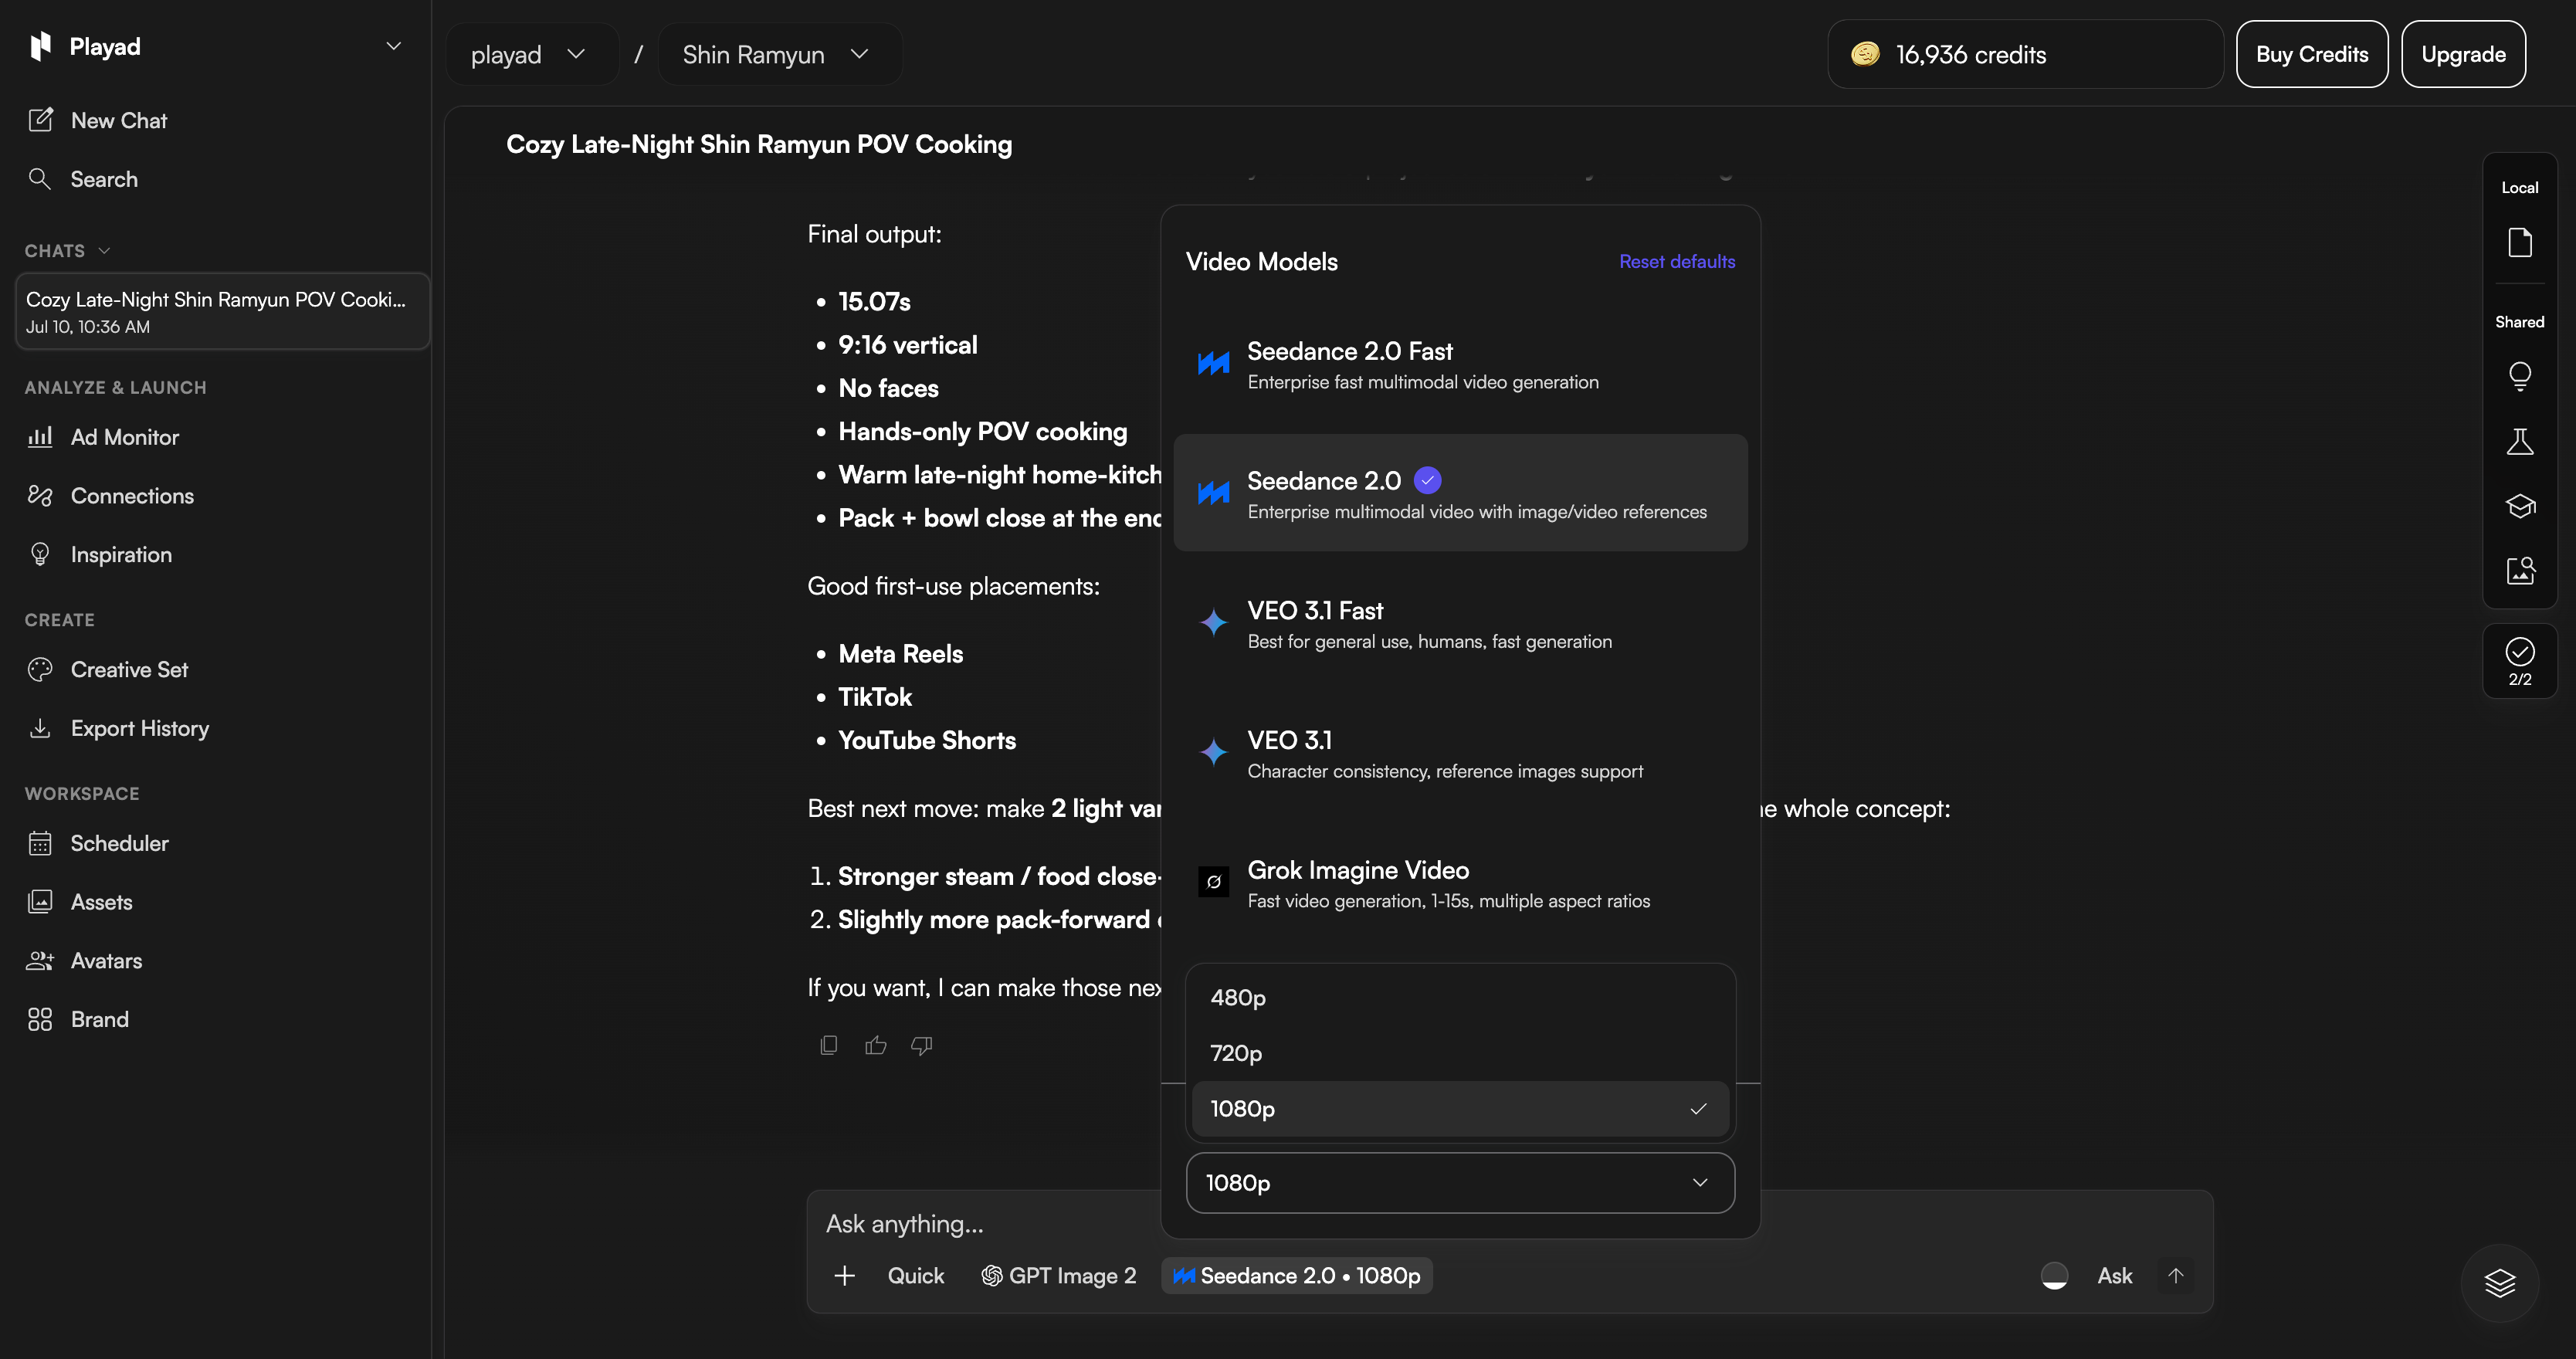Select Seedance 2.0 Fast model
The width and height of the screenshot is (2576, 1359).
click(x=1460, y=364)
